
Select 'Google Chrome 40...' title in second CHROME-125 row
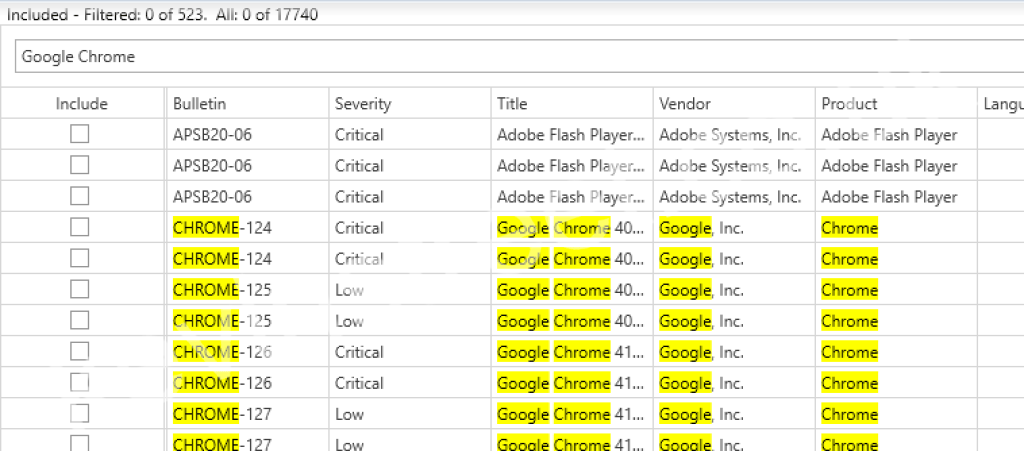point(571,321)
